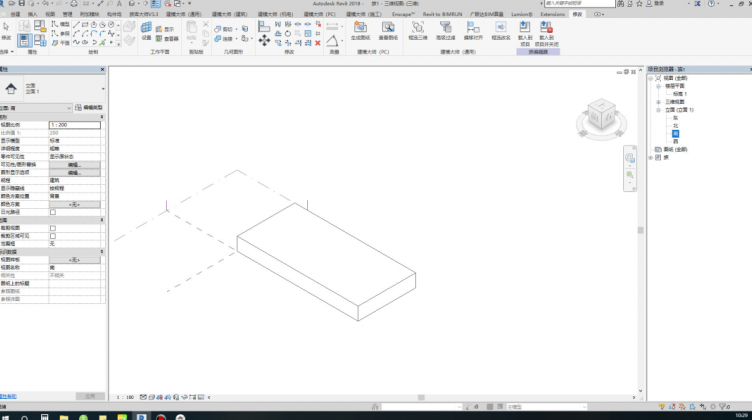Click the vertical scrollbar thumb of drawing area
The image size is (752, 420).
pyautogui.click(x=640, y=230)
